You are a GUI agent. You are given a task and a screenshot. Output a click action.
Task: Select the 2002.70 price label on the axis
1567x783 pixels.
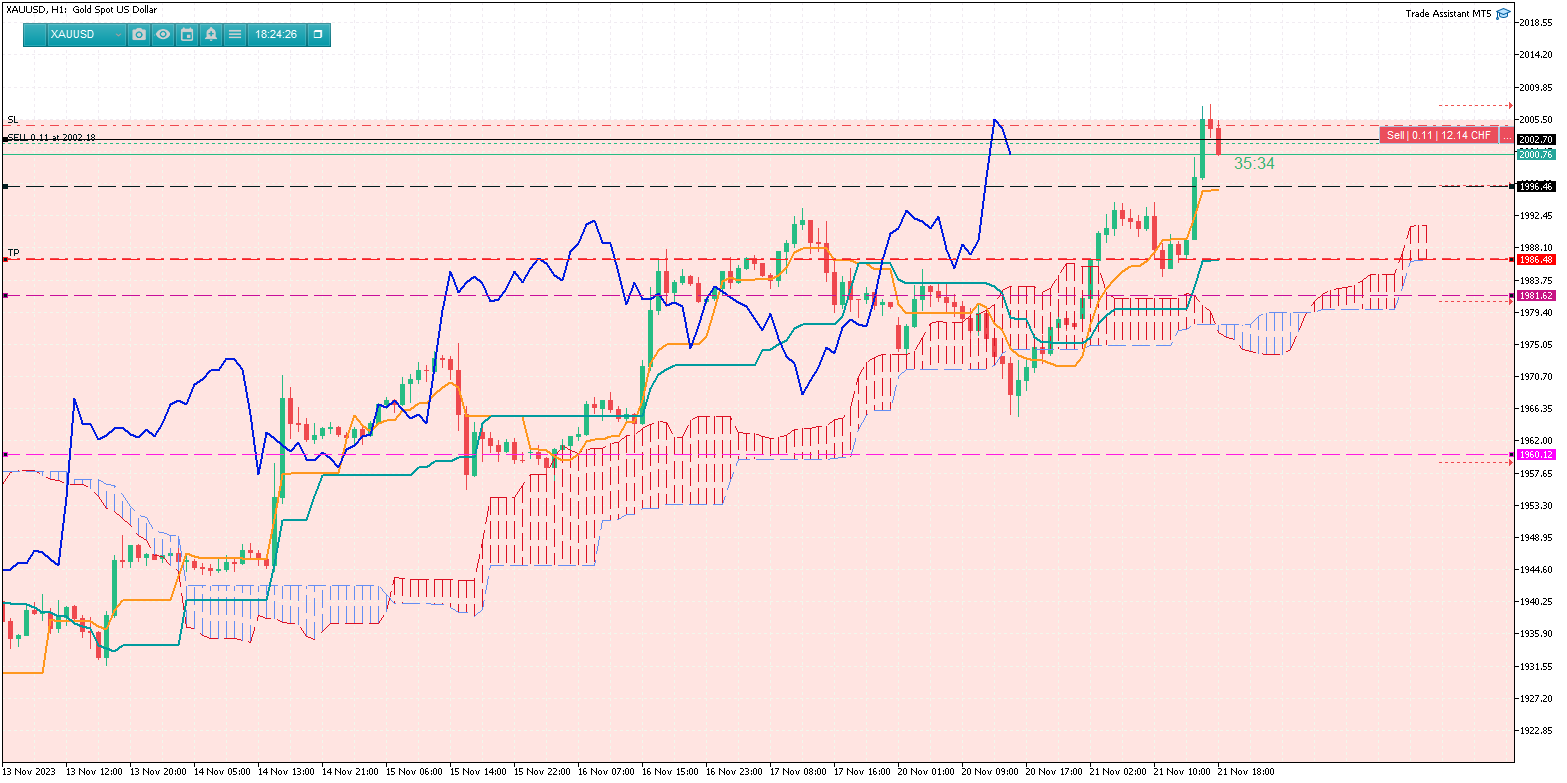tap(1535, 139)
